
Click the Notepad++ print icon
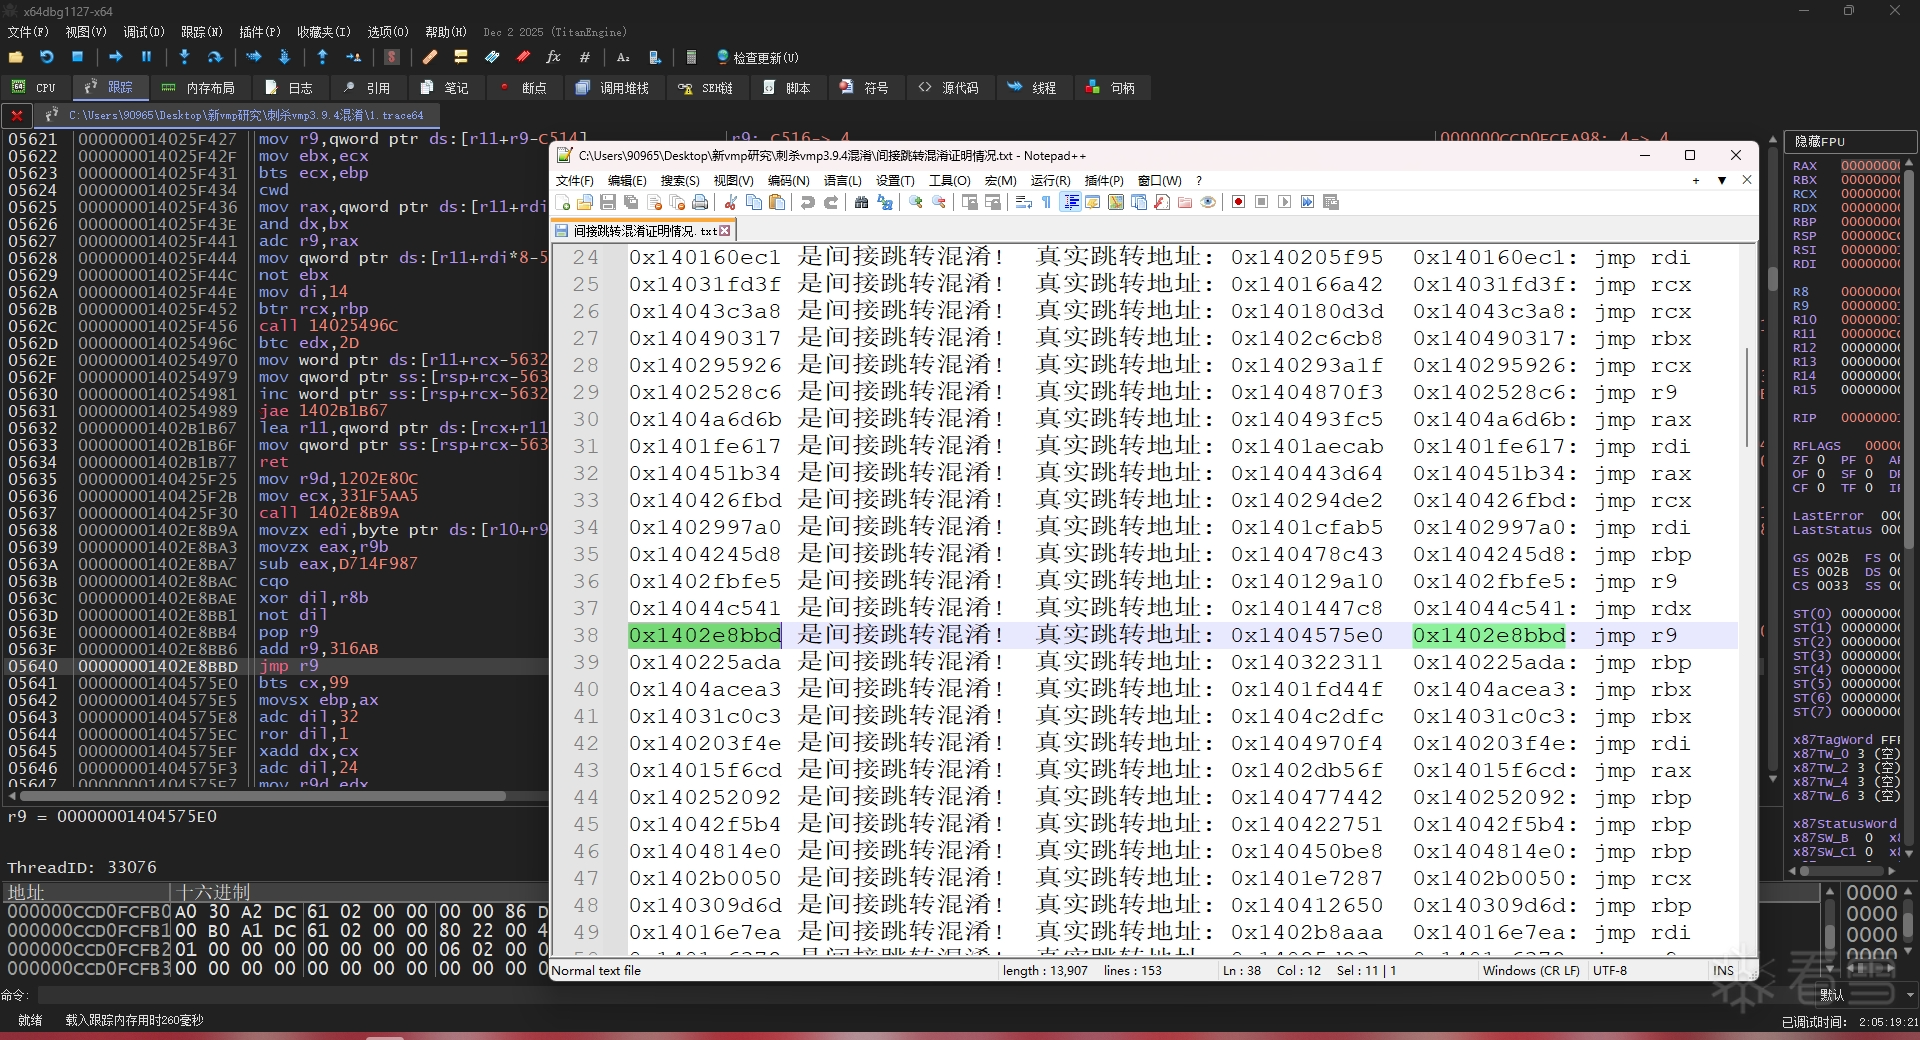click(700, 202)
